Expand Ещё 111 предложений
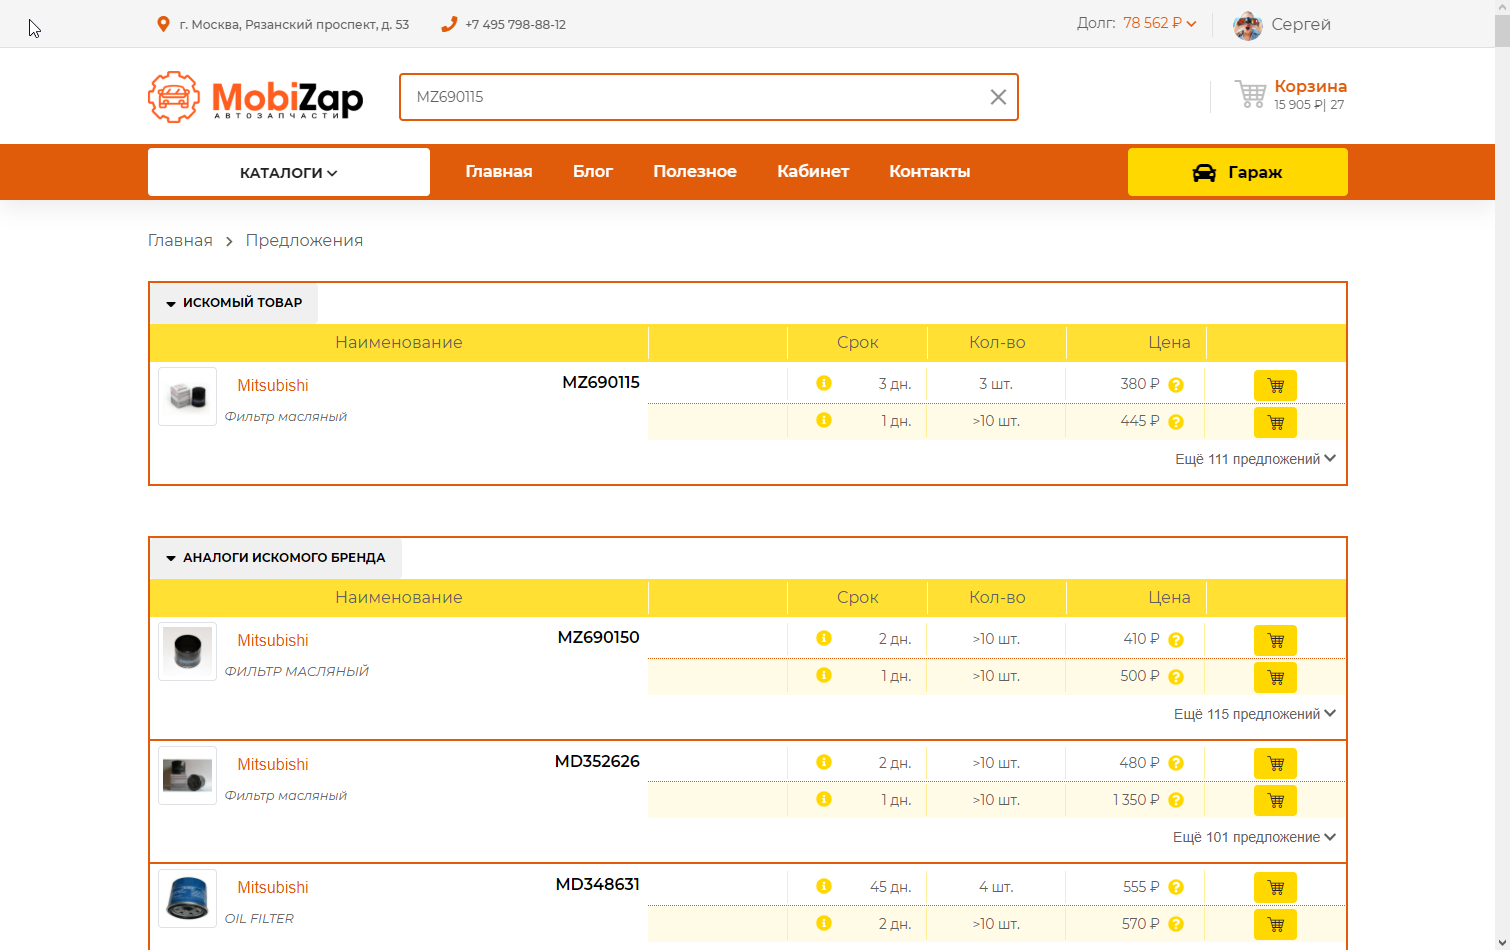 [1255, 459]
